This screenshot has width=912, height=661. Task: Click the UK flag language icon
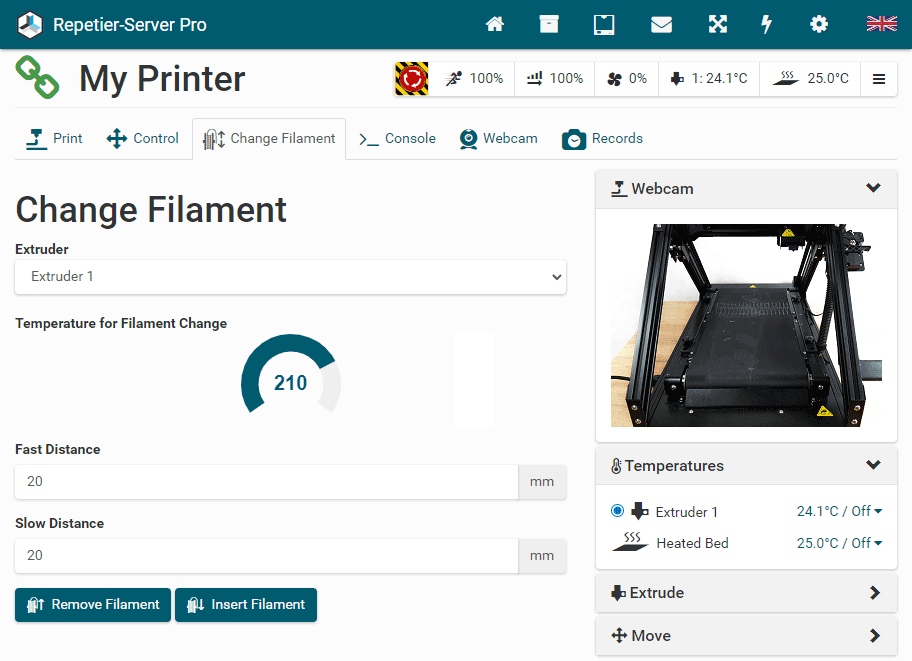(881, 24)
